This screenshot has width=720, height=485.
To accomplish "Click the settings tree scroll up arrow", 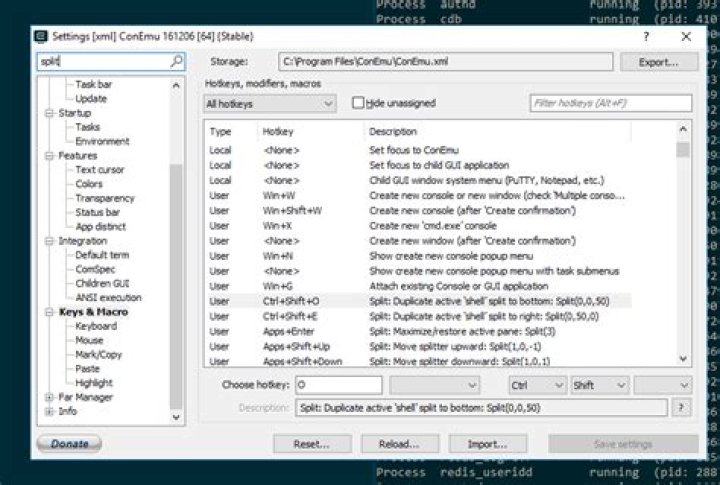I will click(x=176, y=85).
